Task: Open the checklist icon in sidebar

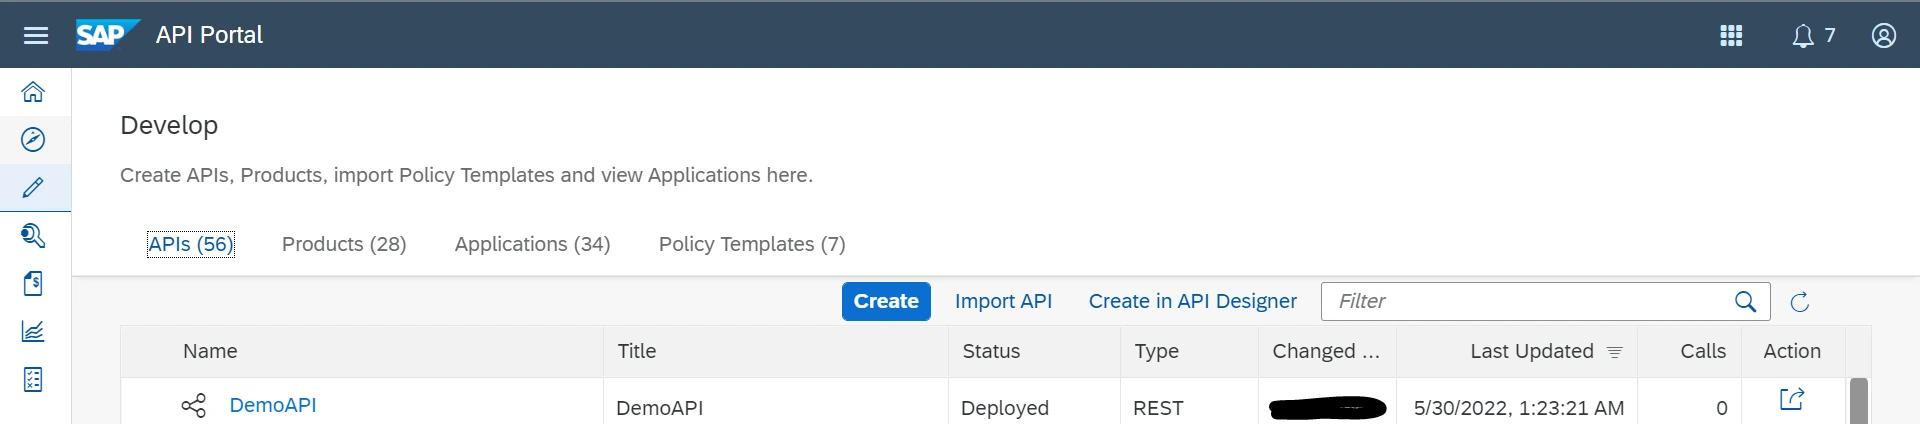Action: click(33, 380)
